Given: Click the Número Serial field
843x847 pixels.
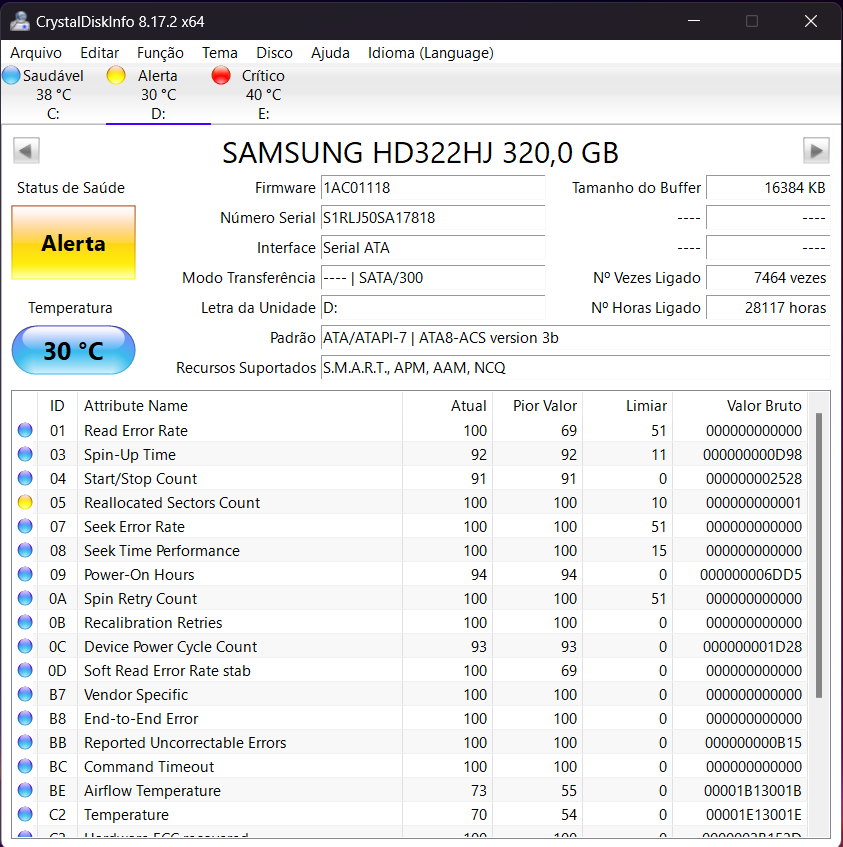Looking at the screenshot, I should point(433,218).
